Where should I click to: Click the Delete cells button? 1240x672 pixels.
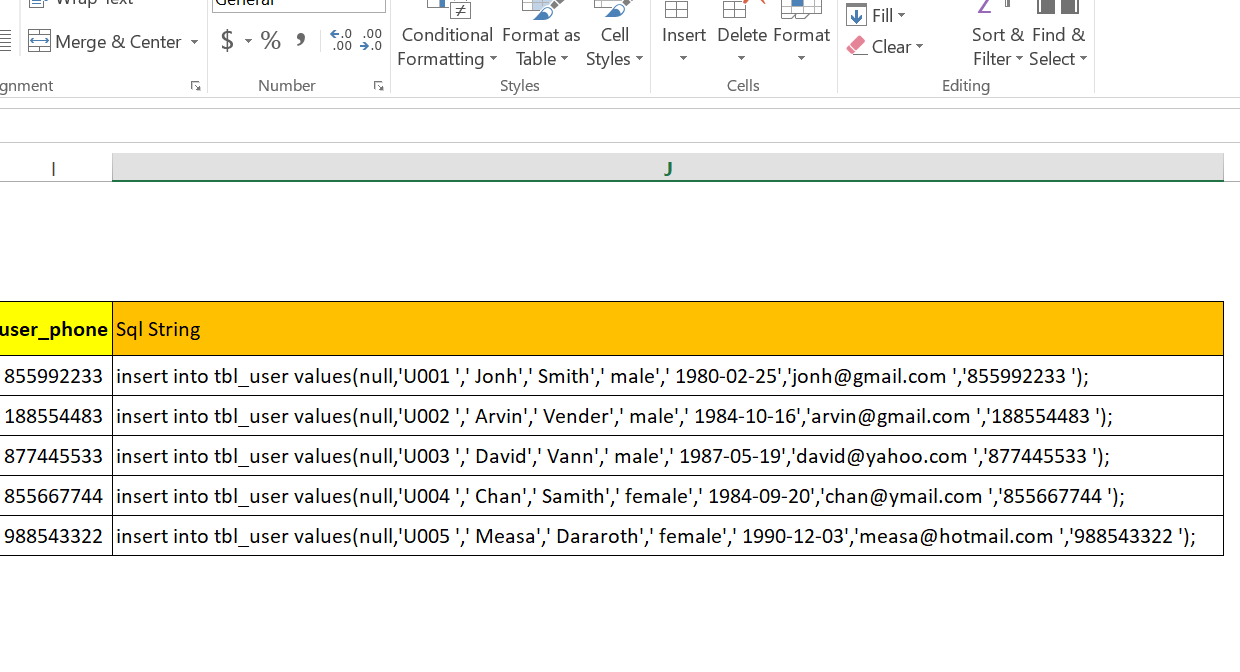coord(741,22)
